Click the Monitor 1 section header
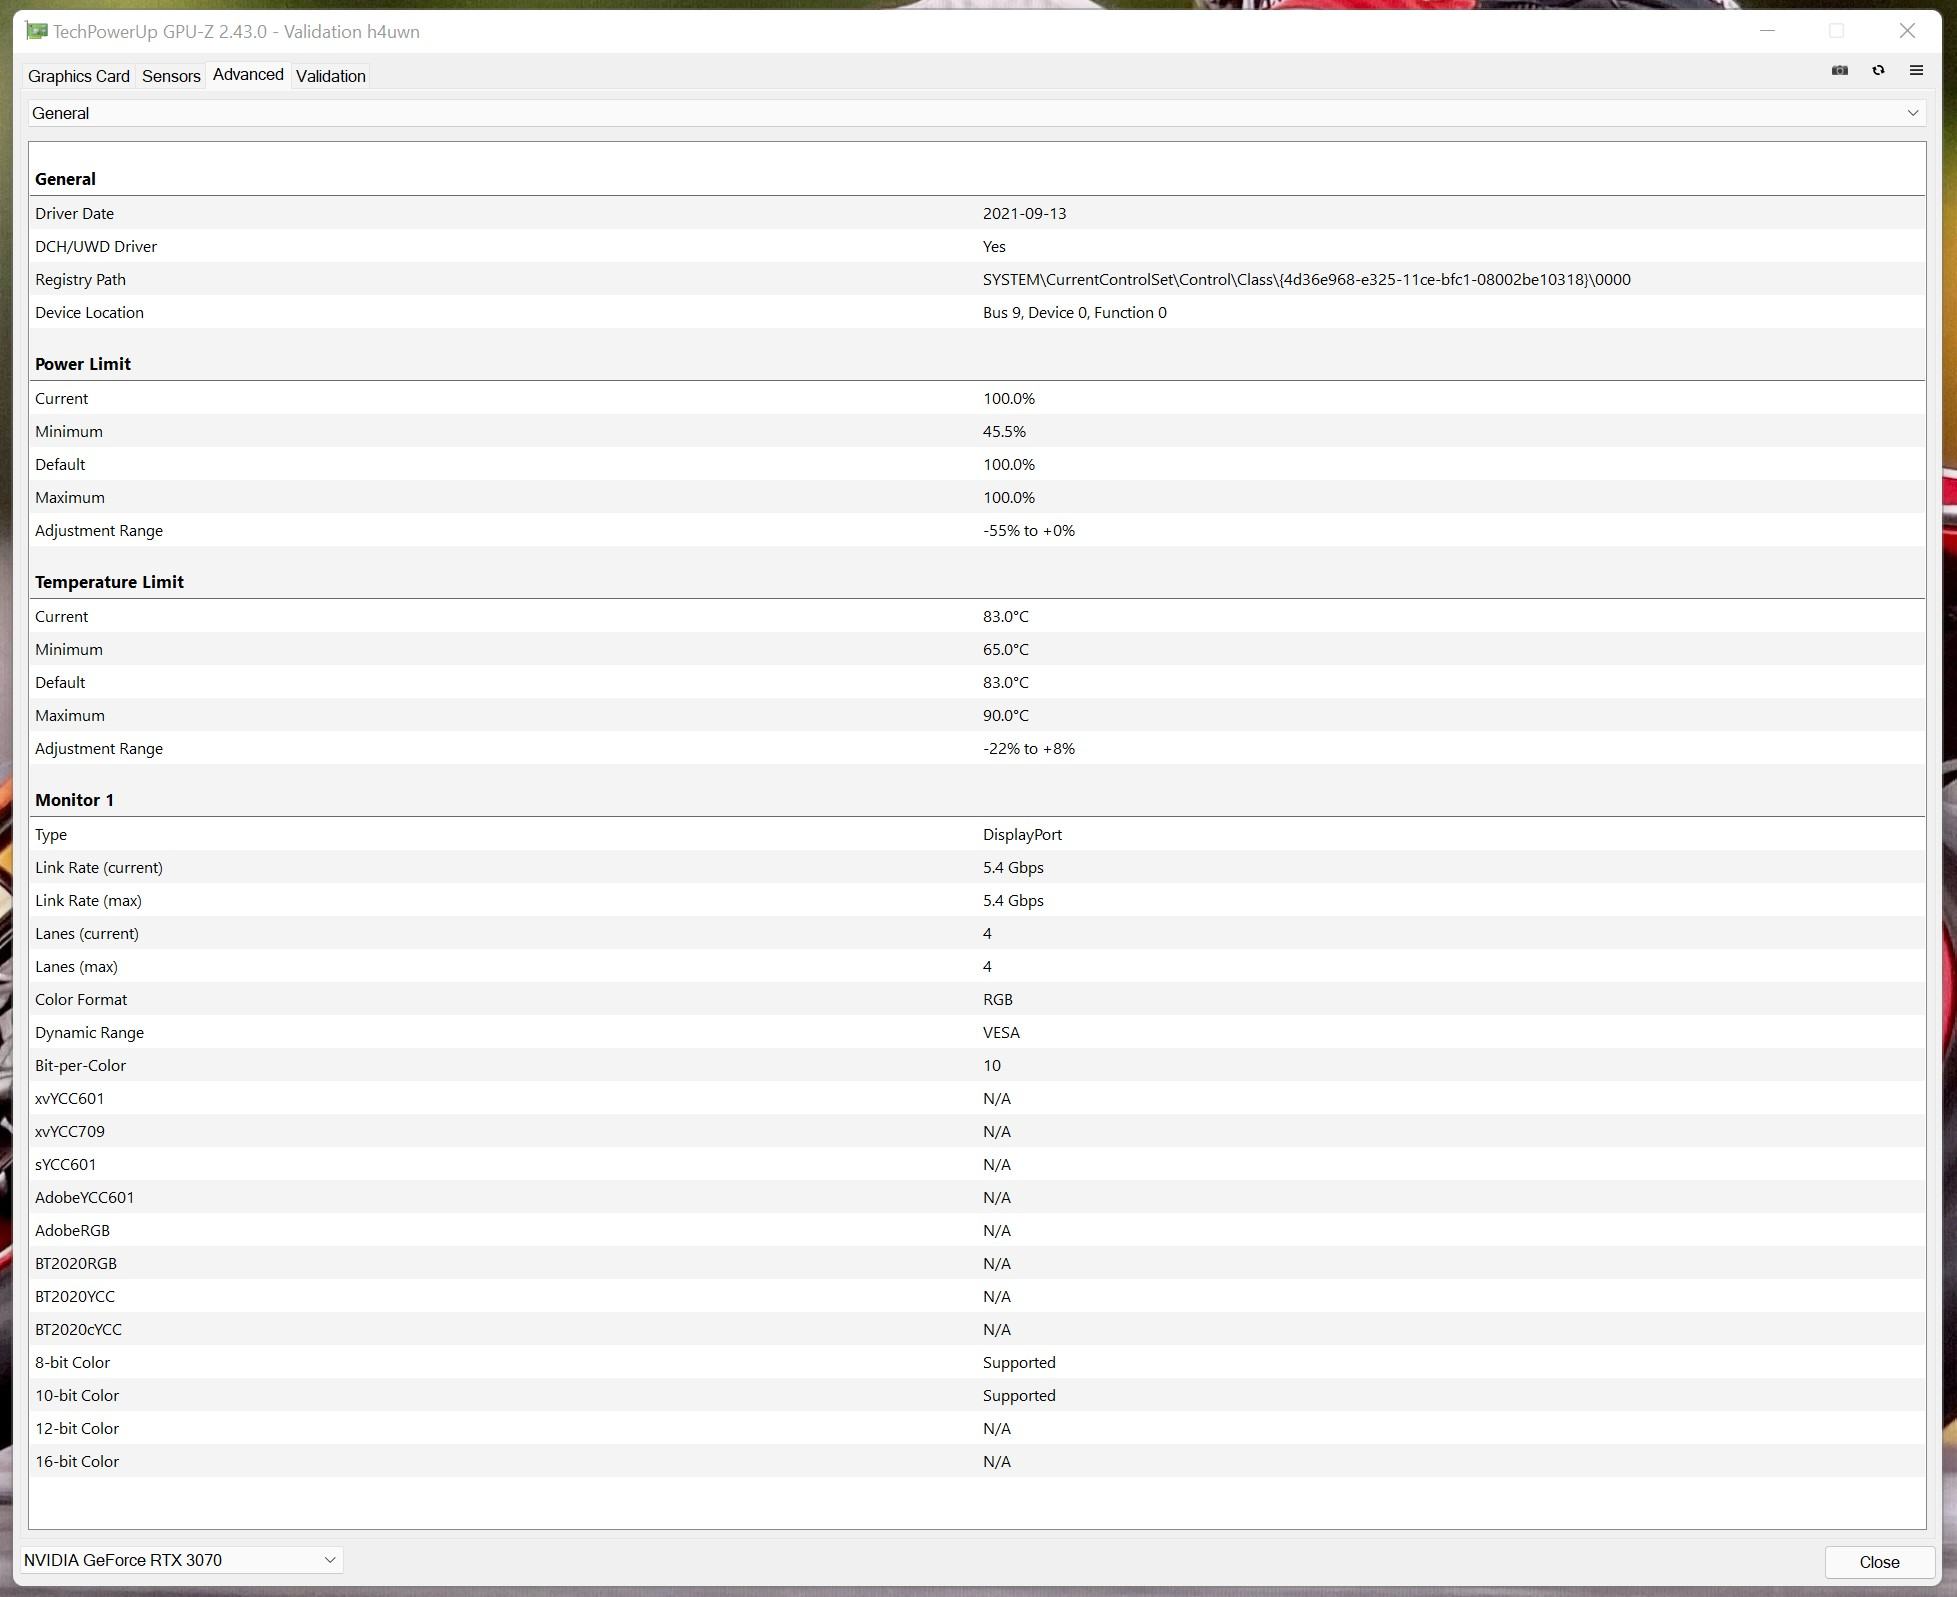The width and height of the screenshot is (1957, 1597). 75,800
